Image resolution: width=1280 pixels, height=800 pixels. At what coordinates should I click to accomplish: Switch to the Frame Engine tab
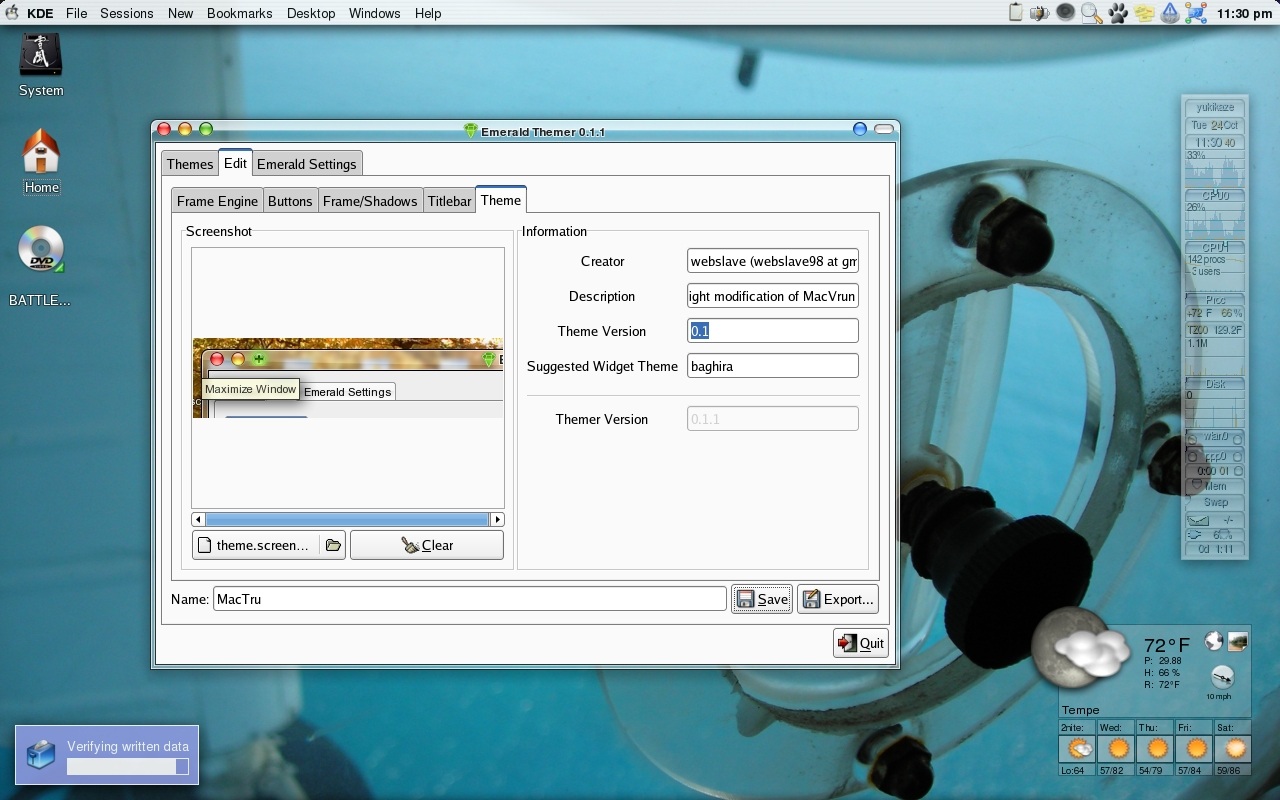[x=217, y=201]
